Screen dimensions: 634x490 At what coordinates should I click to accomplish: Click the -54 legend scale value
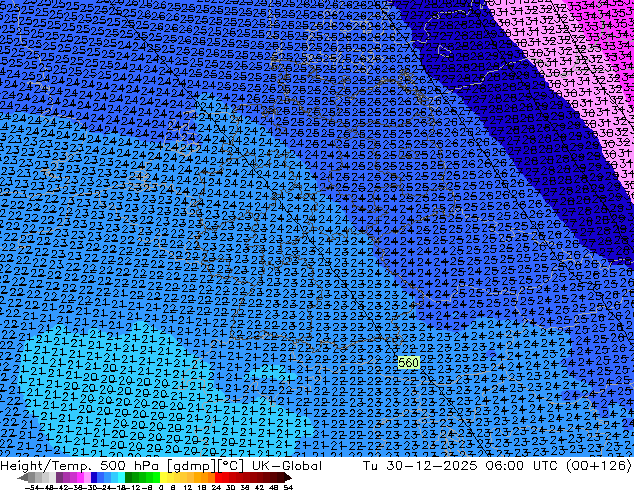[x=32, y=487]
